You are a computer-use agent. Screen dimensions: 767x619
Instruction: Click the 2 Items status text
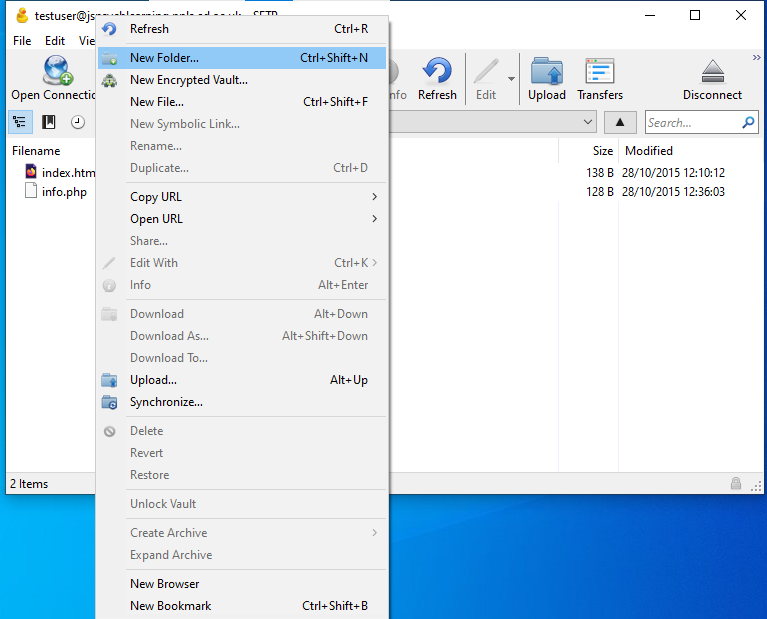coord(29,483)
